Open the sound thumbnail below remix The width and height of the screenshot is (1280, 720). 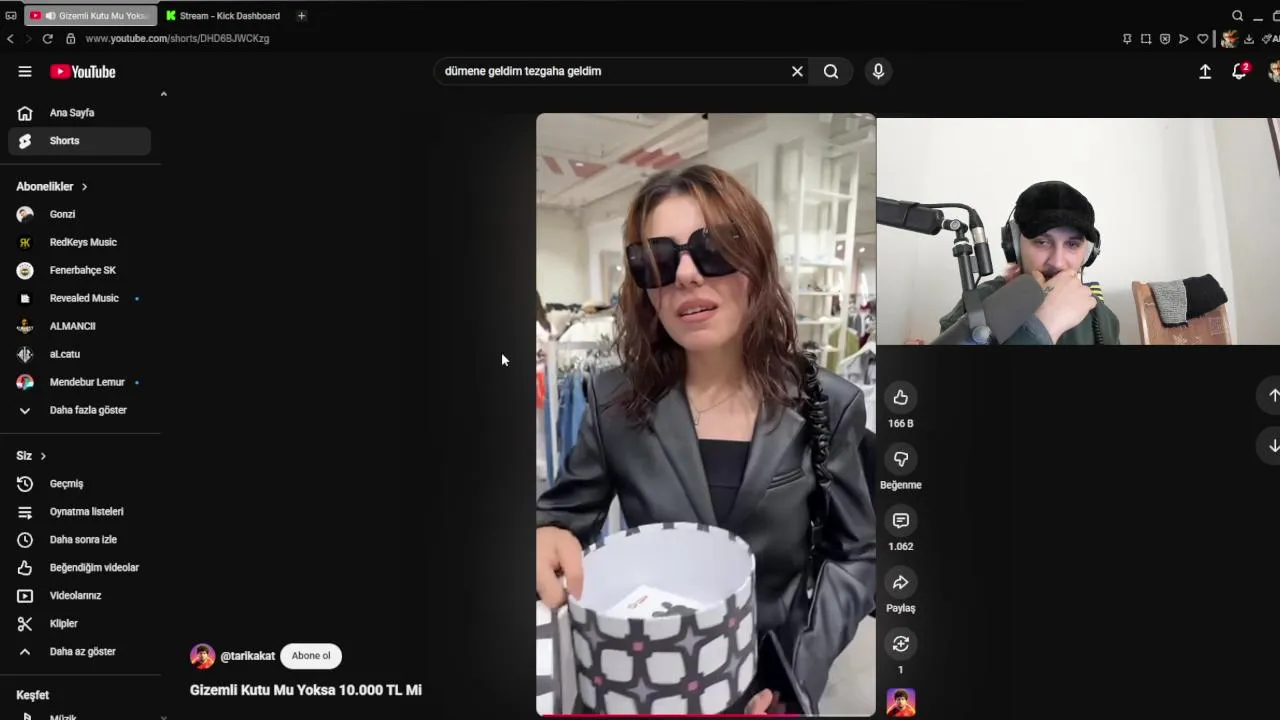pos(901,702)
